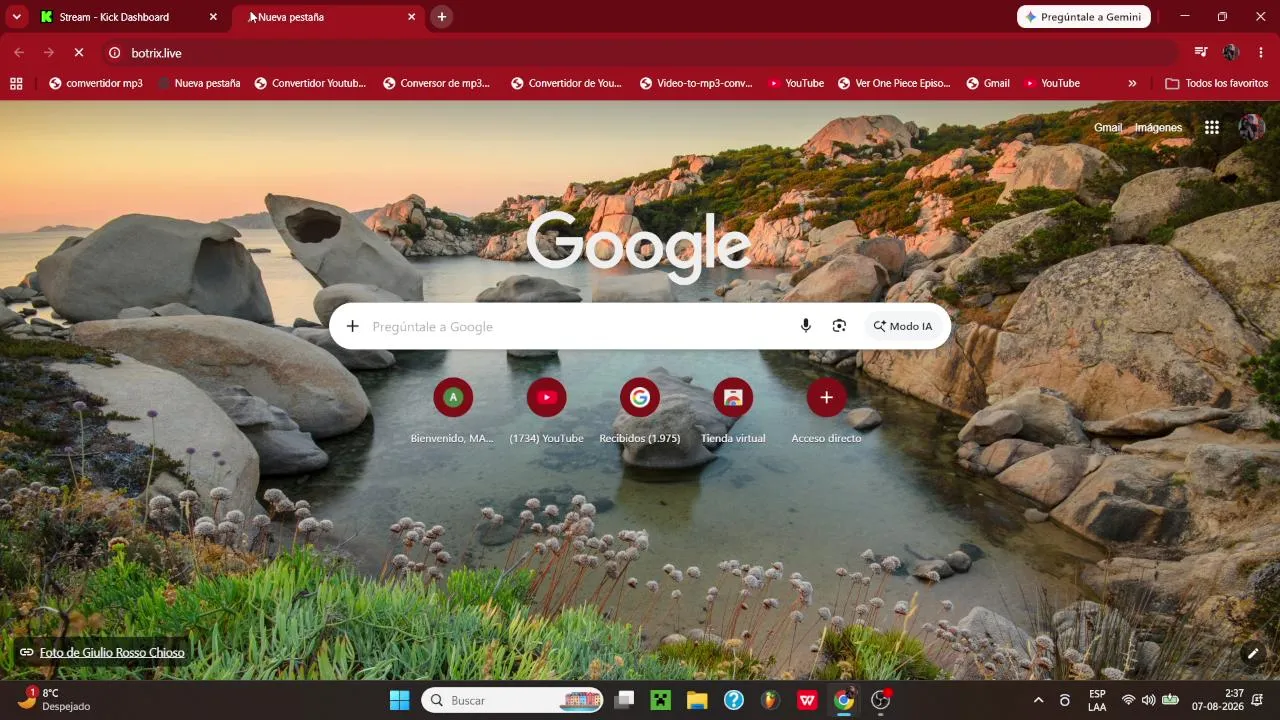Switch to the Stream - Kick Dashboard tab
The width and height of the screenshot is (1280, 720).
(129, 17)
